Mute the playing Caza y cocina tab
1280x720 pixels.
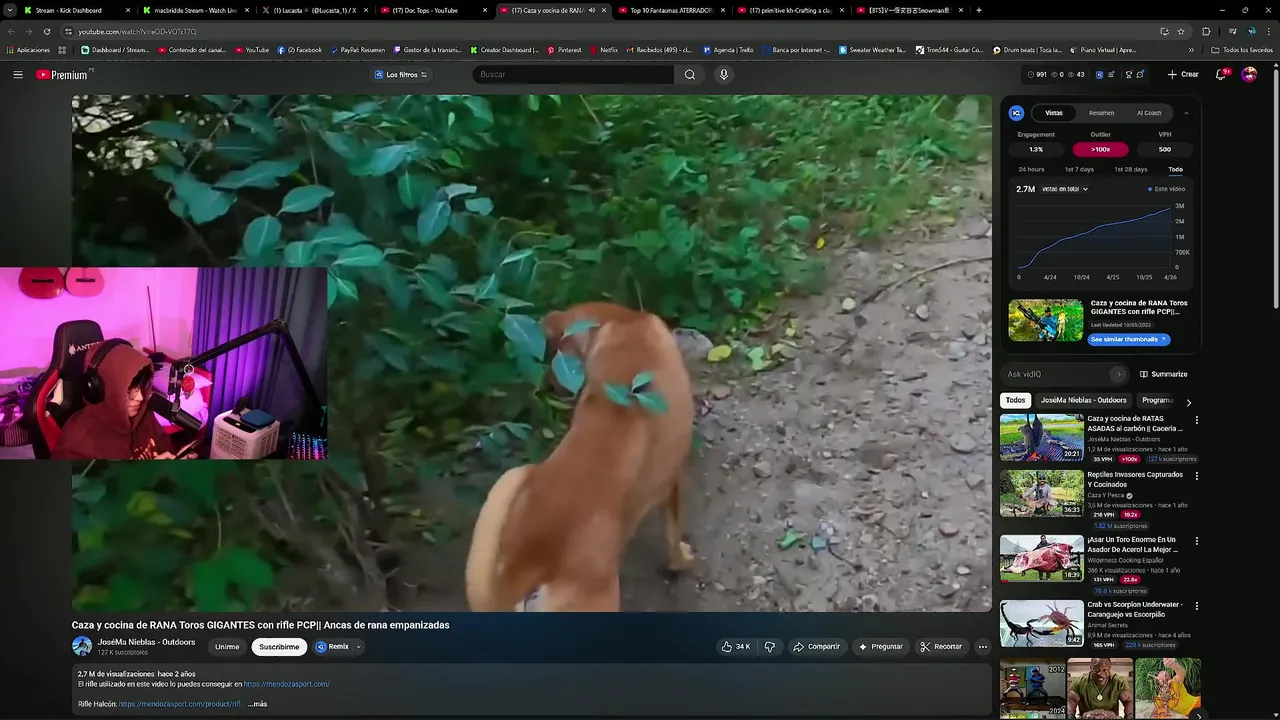592,10
